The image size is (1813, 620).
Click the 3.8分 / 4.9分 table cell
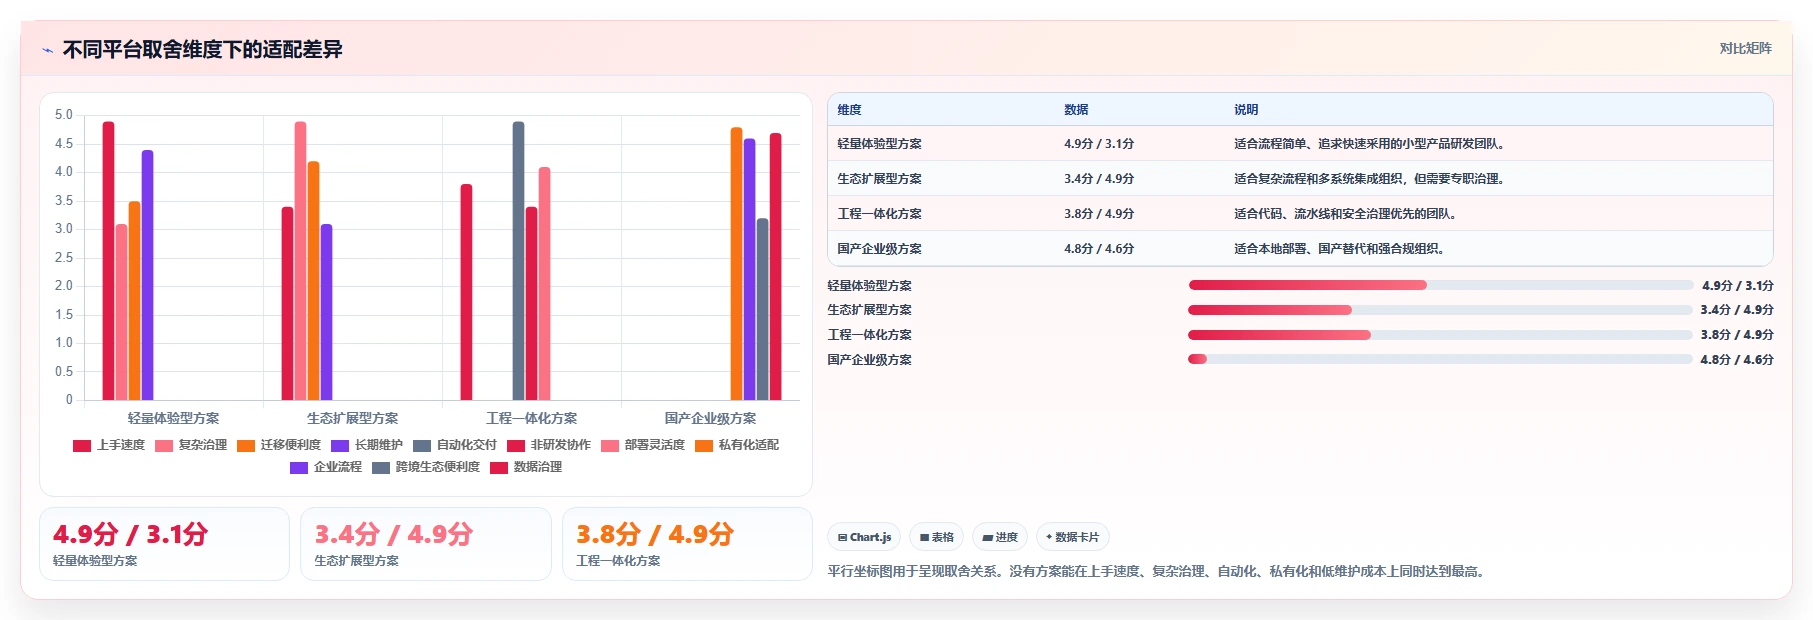[x=1099, y=214]
